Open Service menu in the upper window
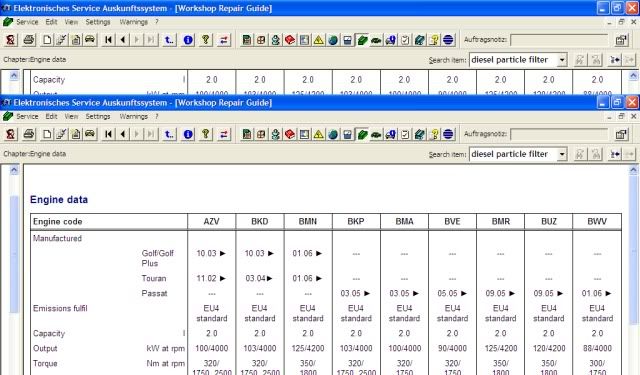 [27, 22]
